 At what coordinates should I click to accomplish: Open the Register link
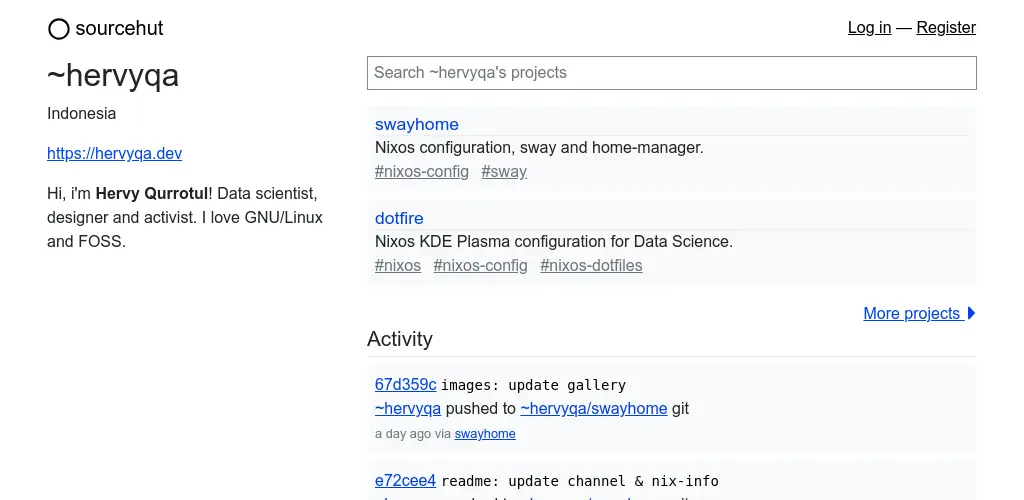946,27
